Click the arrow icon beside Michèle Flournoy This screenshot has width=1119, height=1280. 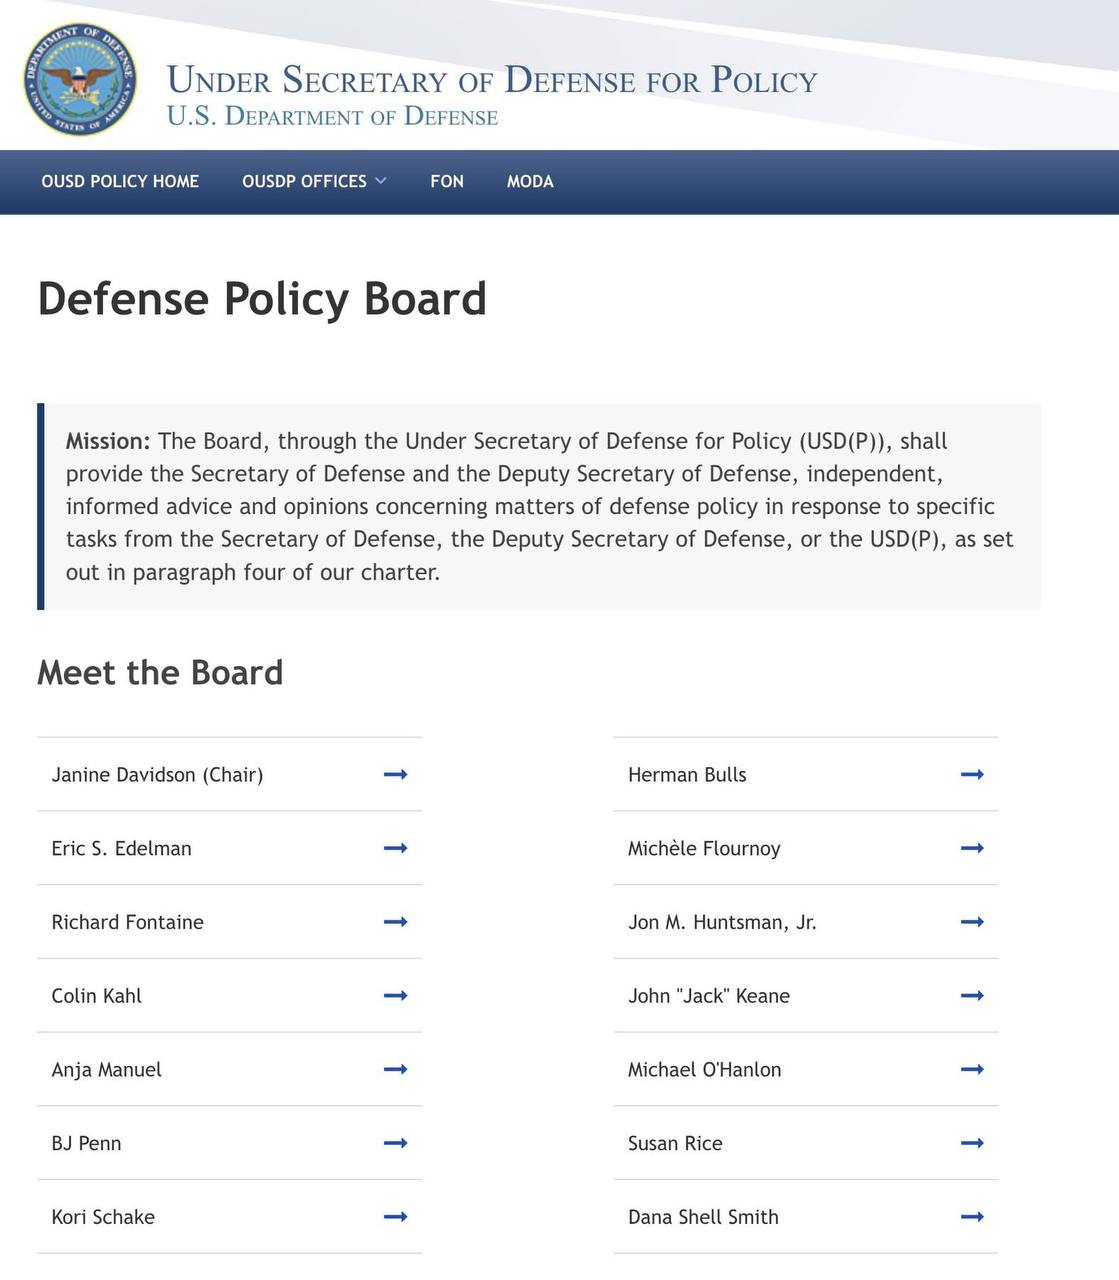coord(972,848)
